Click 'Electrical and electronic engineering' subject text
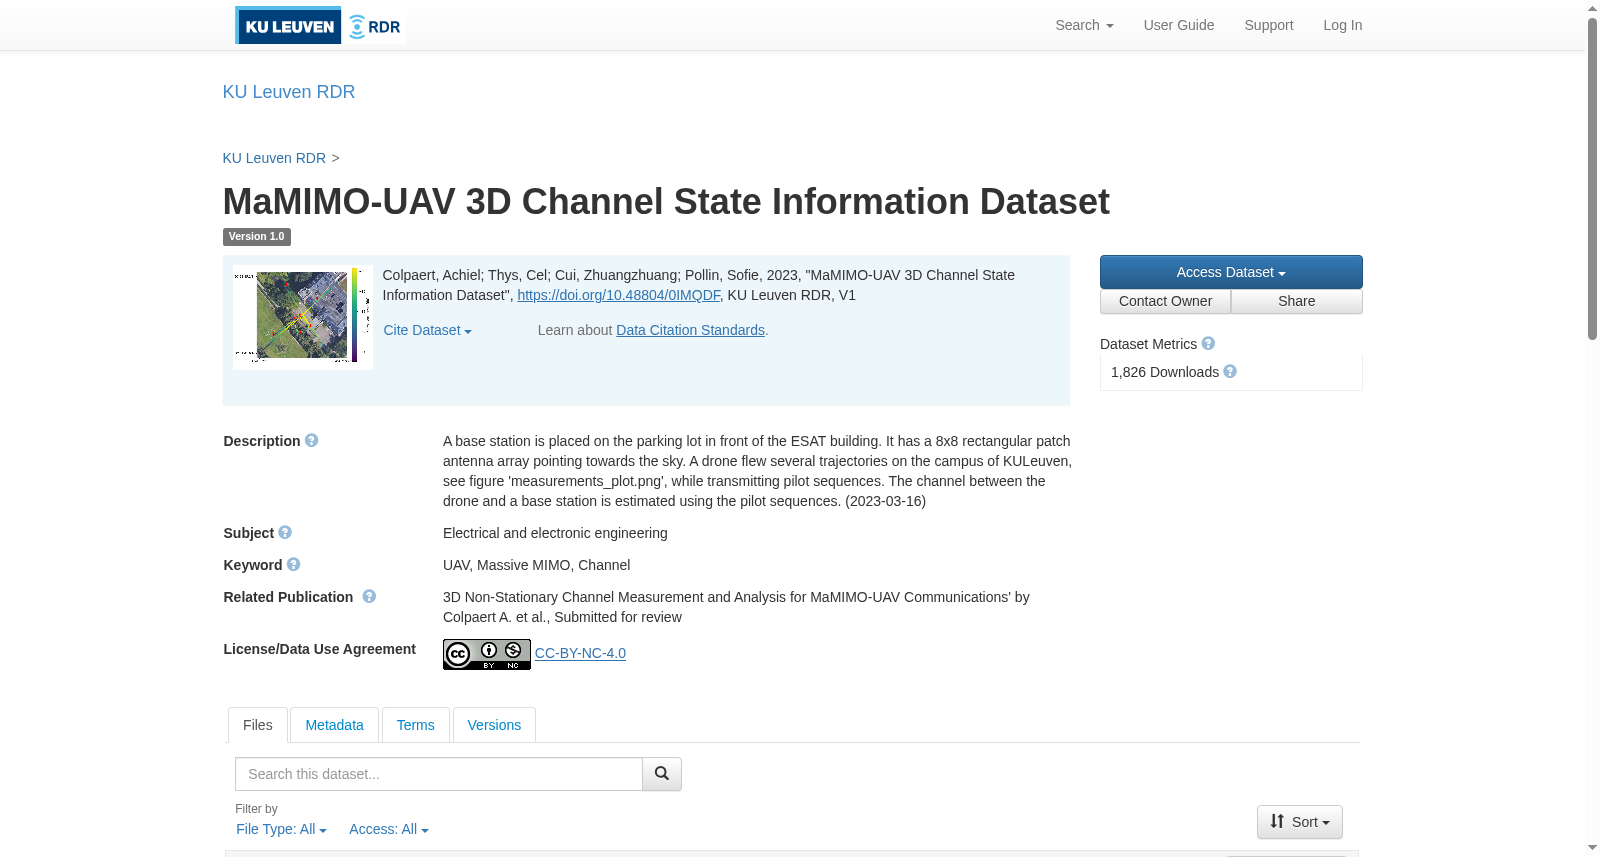The image size is (1600, 857). pyautogui.click(x=555, y=533)
